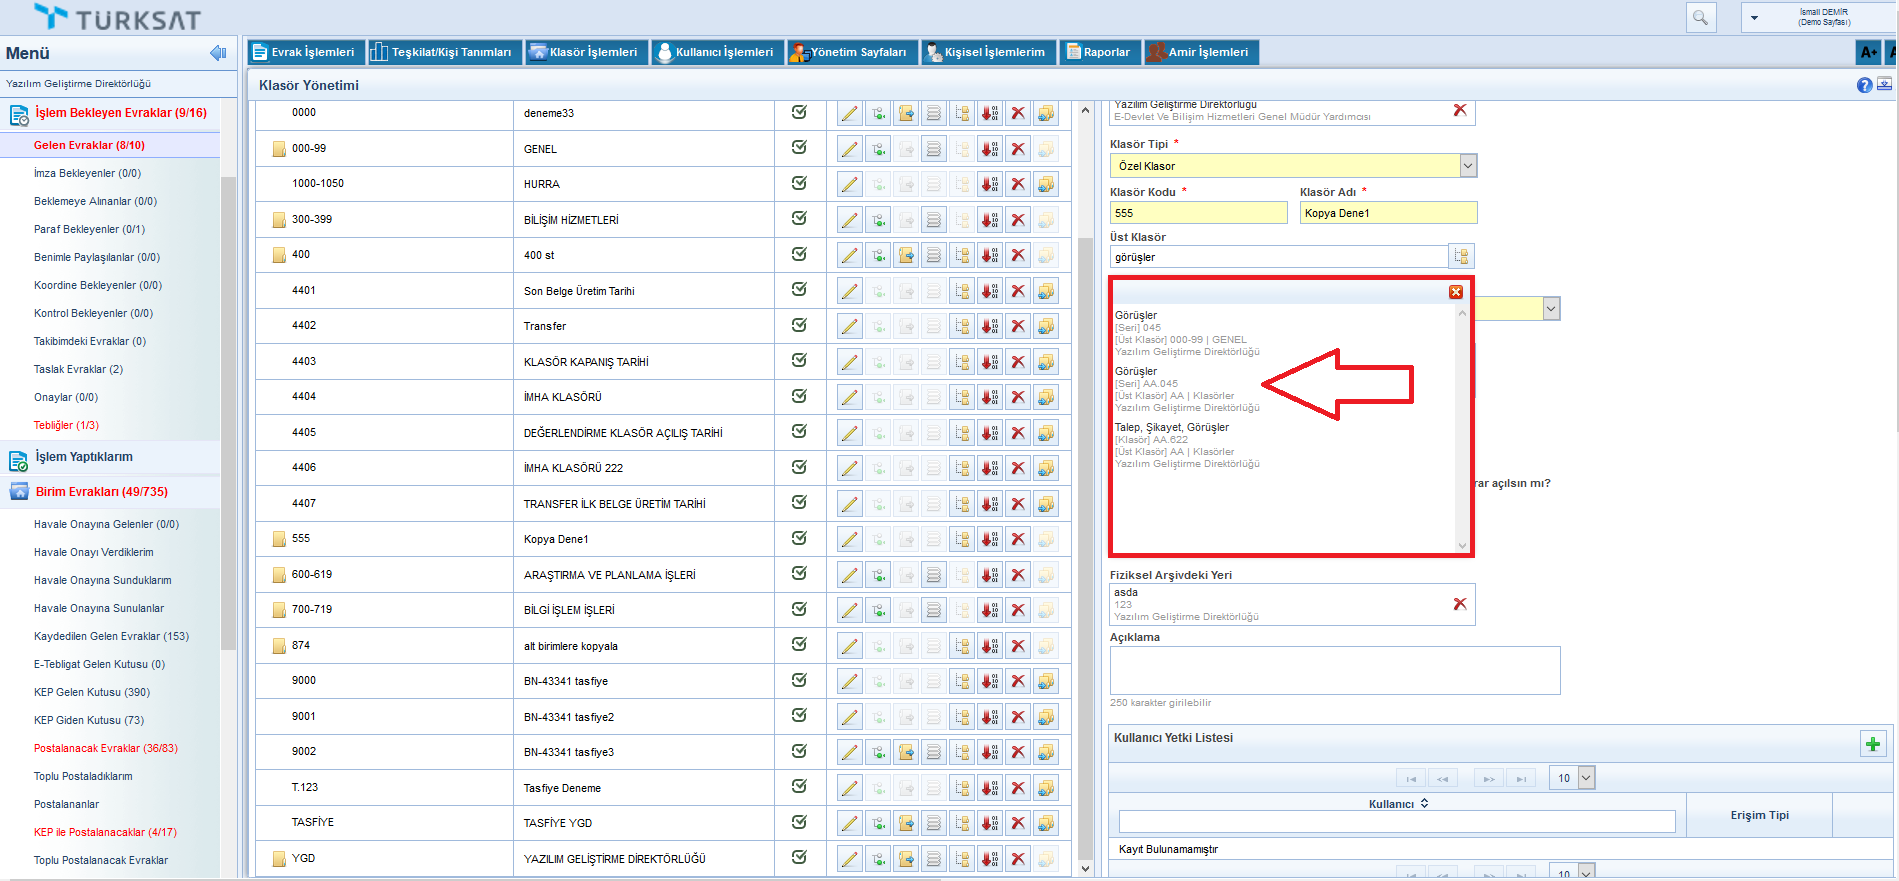
Task: Click the pencil edit icon for GENEL folder
Action: click(x=849, y=149)
